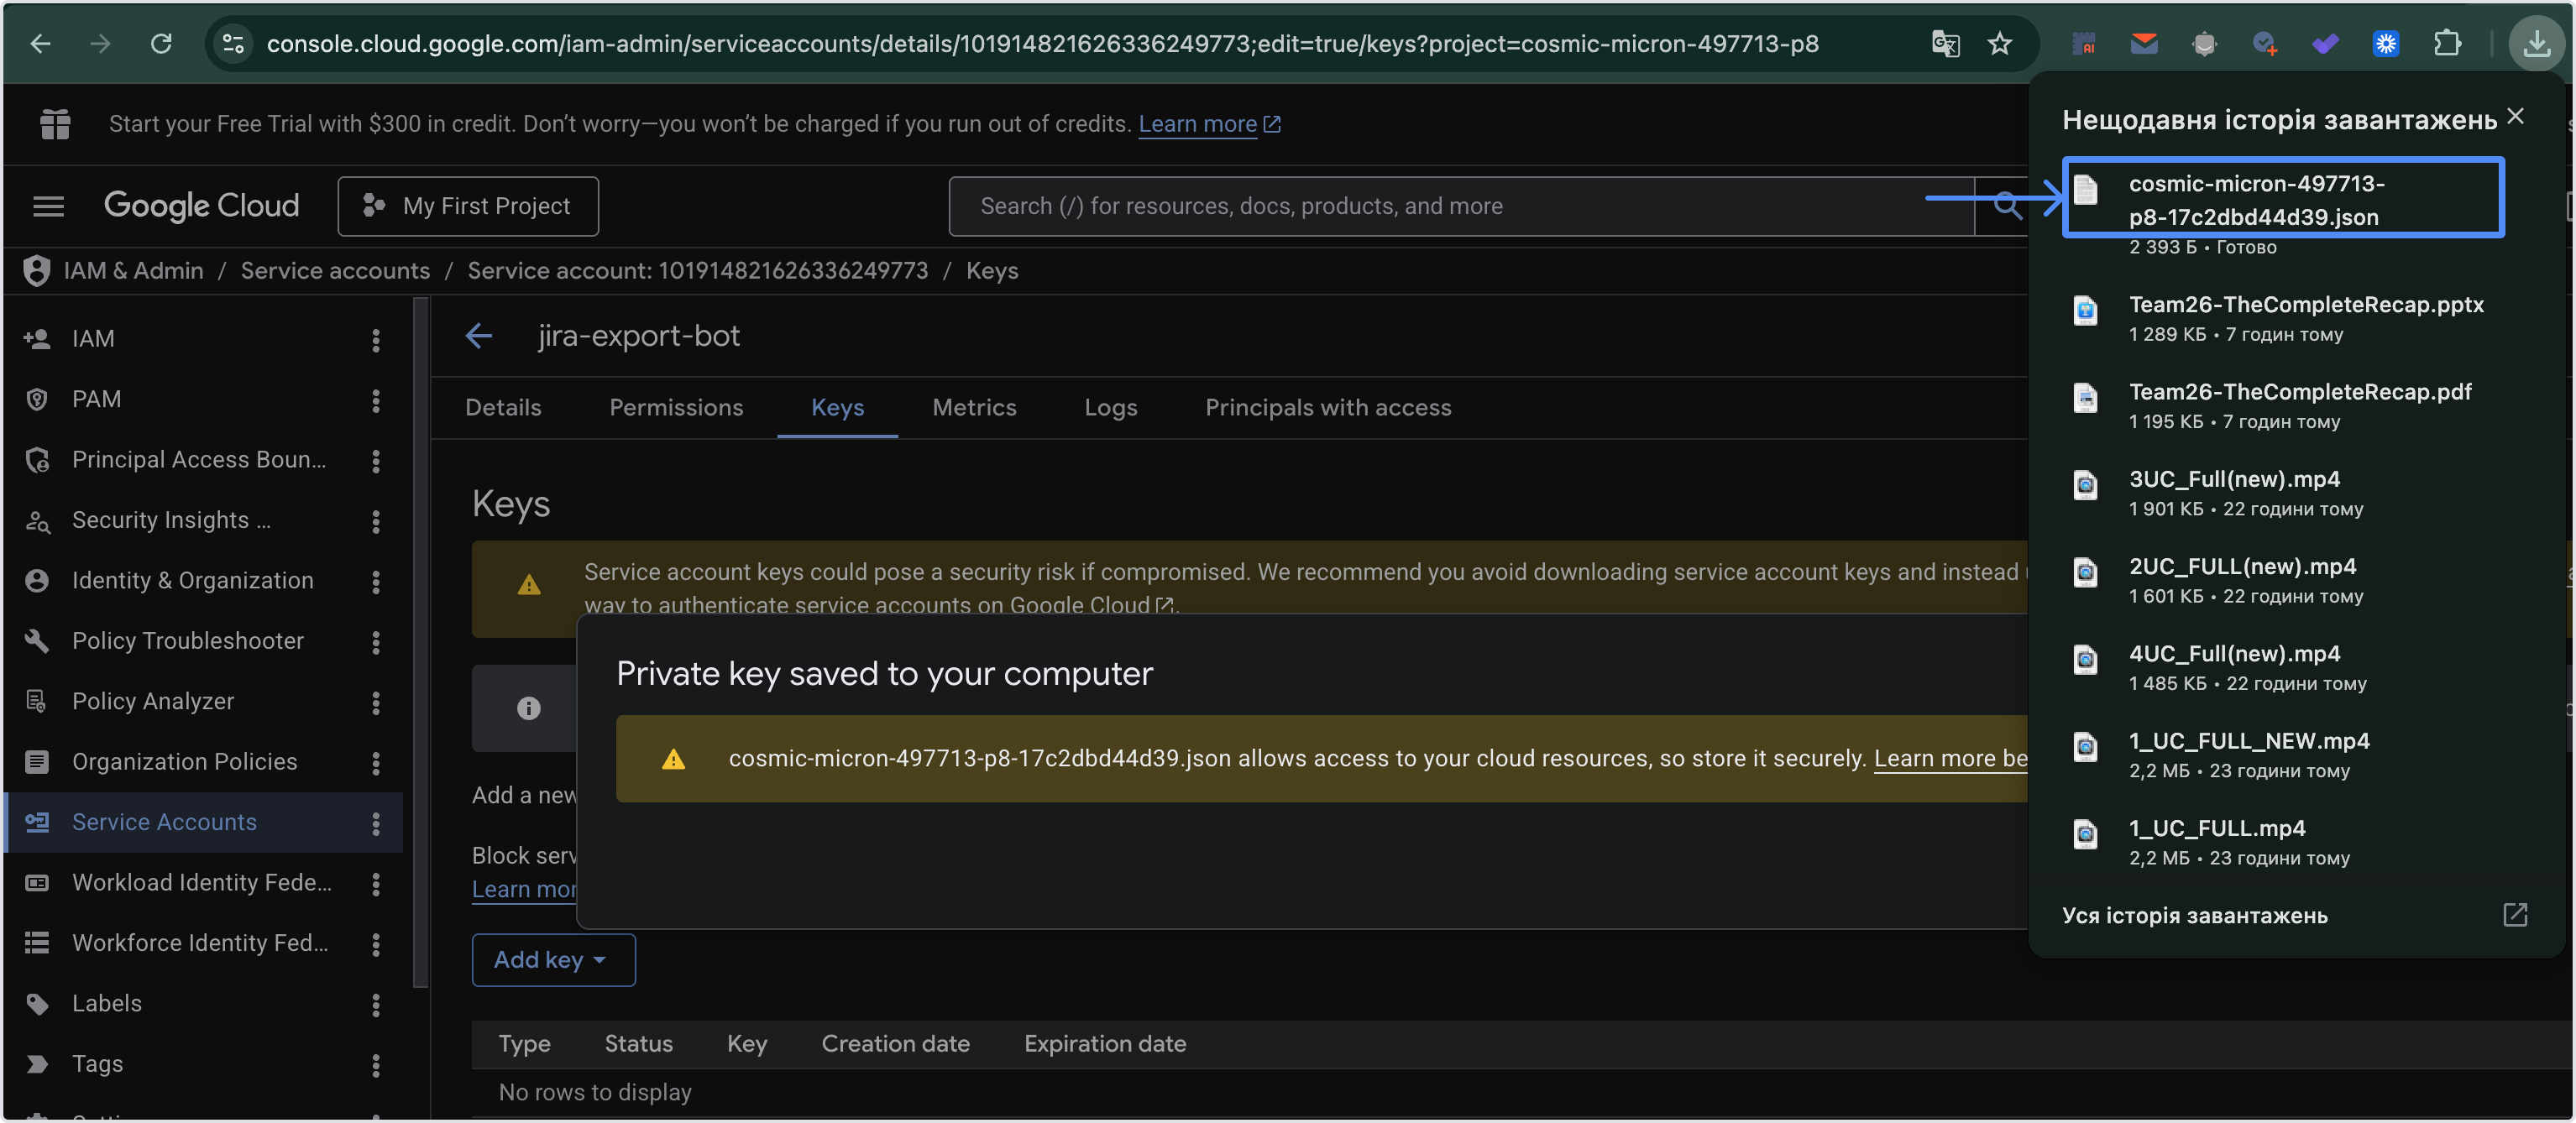Open Team26-TheCompleteRecap.pptx download
The height and width of the screenshot is (1123, 2576).
point(2305,304)
